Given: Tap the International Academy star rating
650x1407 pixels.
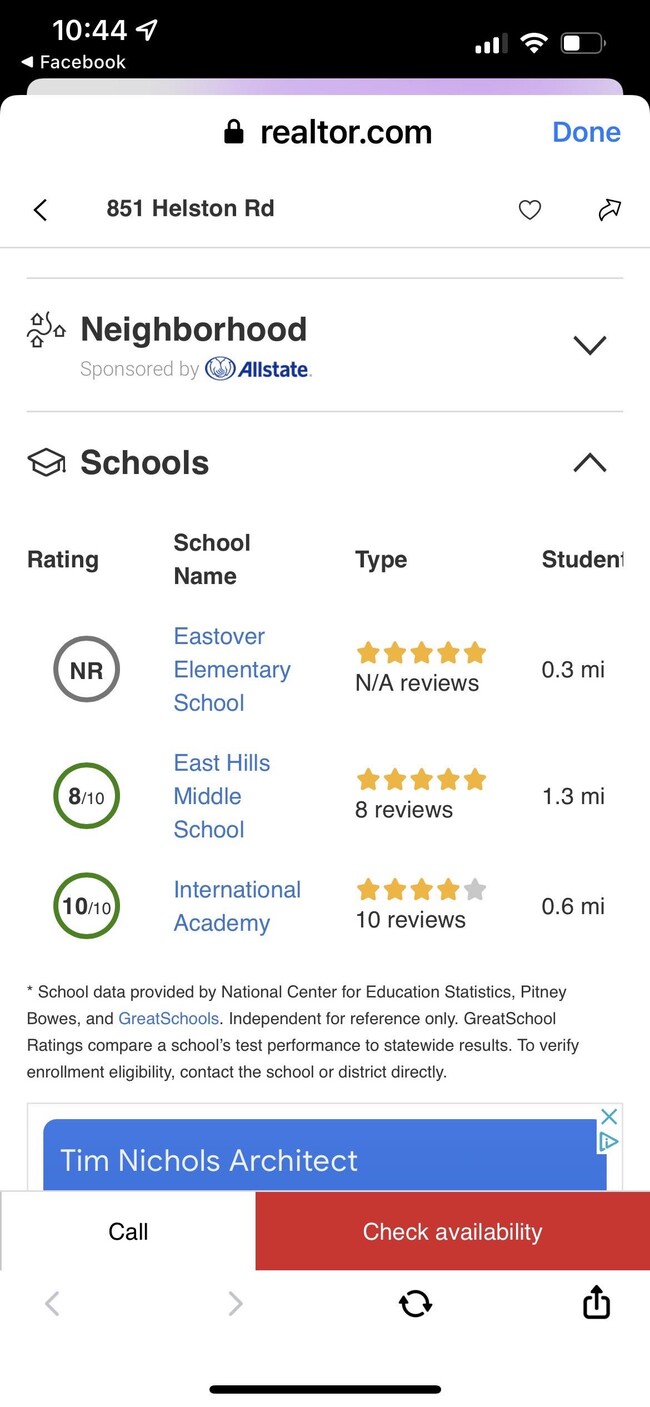Looking at the screenshot, I should [x=421, y=889].
